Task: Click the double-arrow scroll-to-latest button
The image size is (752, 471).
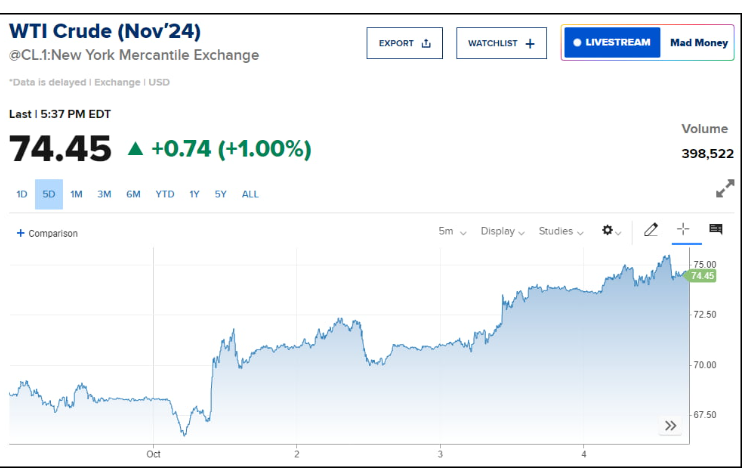Action: point(671,426)
